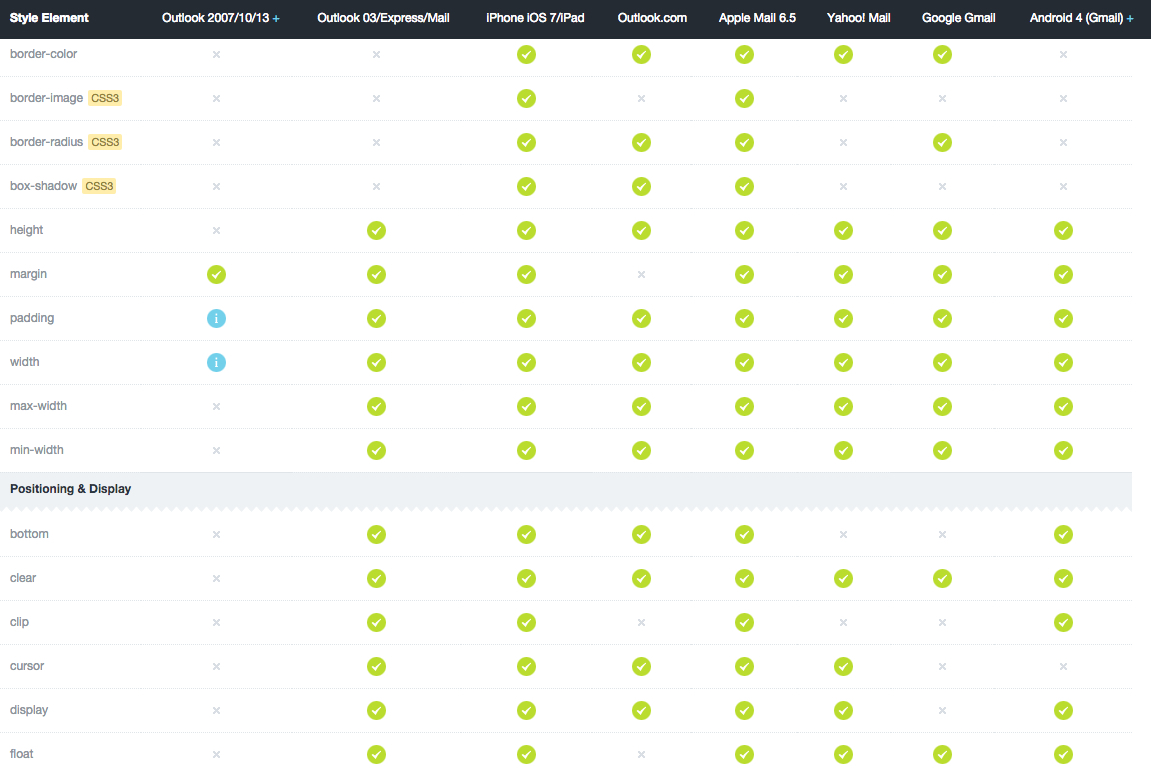Click the clip row label
Screen dimensions: 1151x771
point(19,623)
